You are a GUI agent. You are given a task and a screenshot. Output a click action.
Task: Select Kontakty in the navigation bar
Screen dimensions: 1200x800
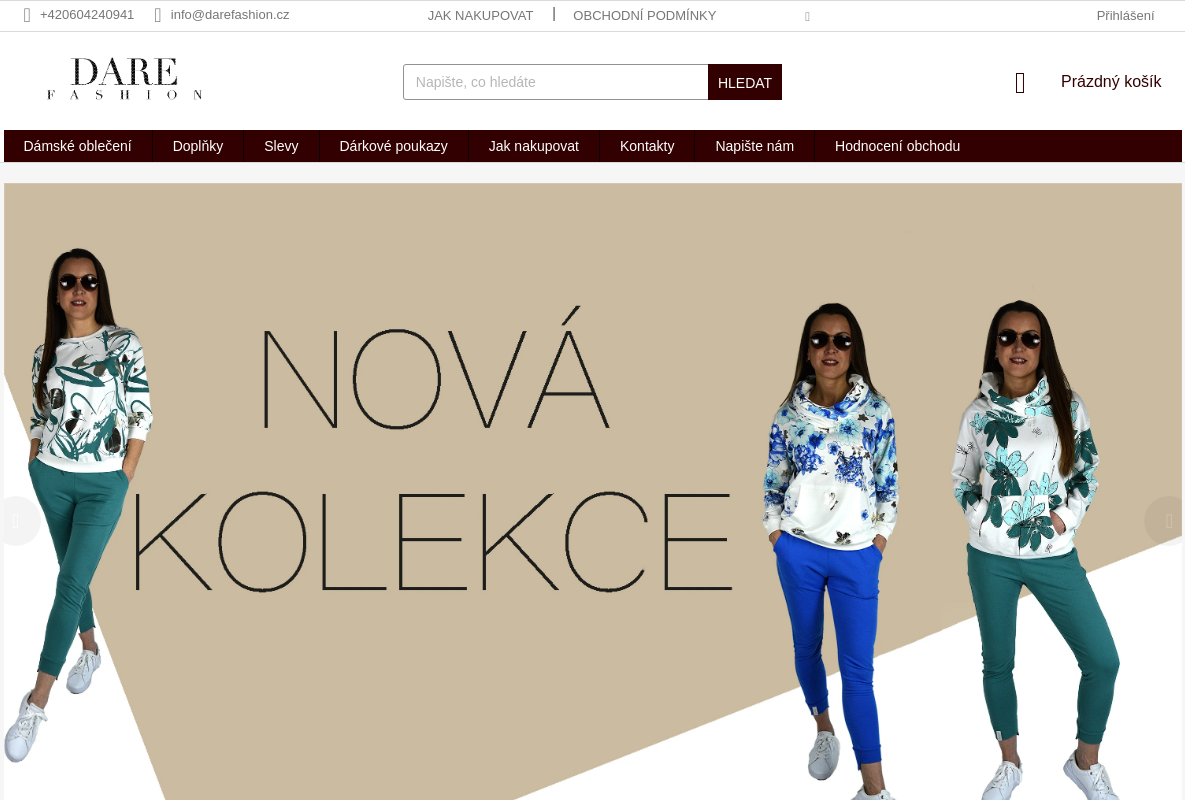pyautogui.click(x=647, y=146)
